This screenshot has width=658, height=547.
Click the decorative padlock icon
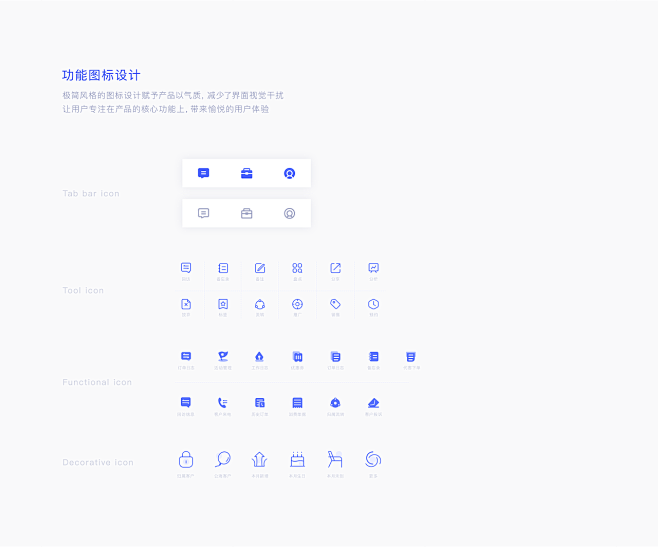point(185,460)
